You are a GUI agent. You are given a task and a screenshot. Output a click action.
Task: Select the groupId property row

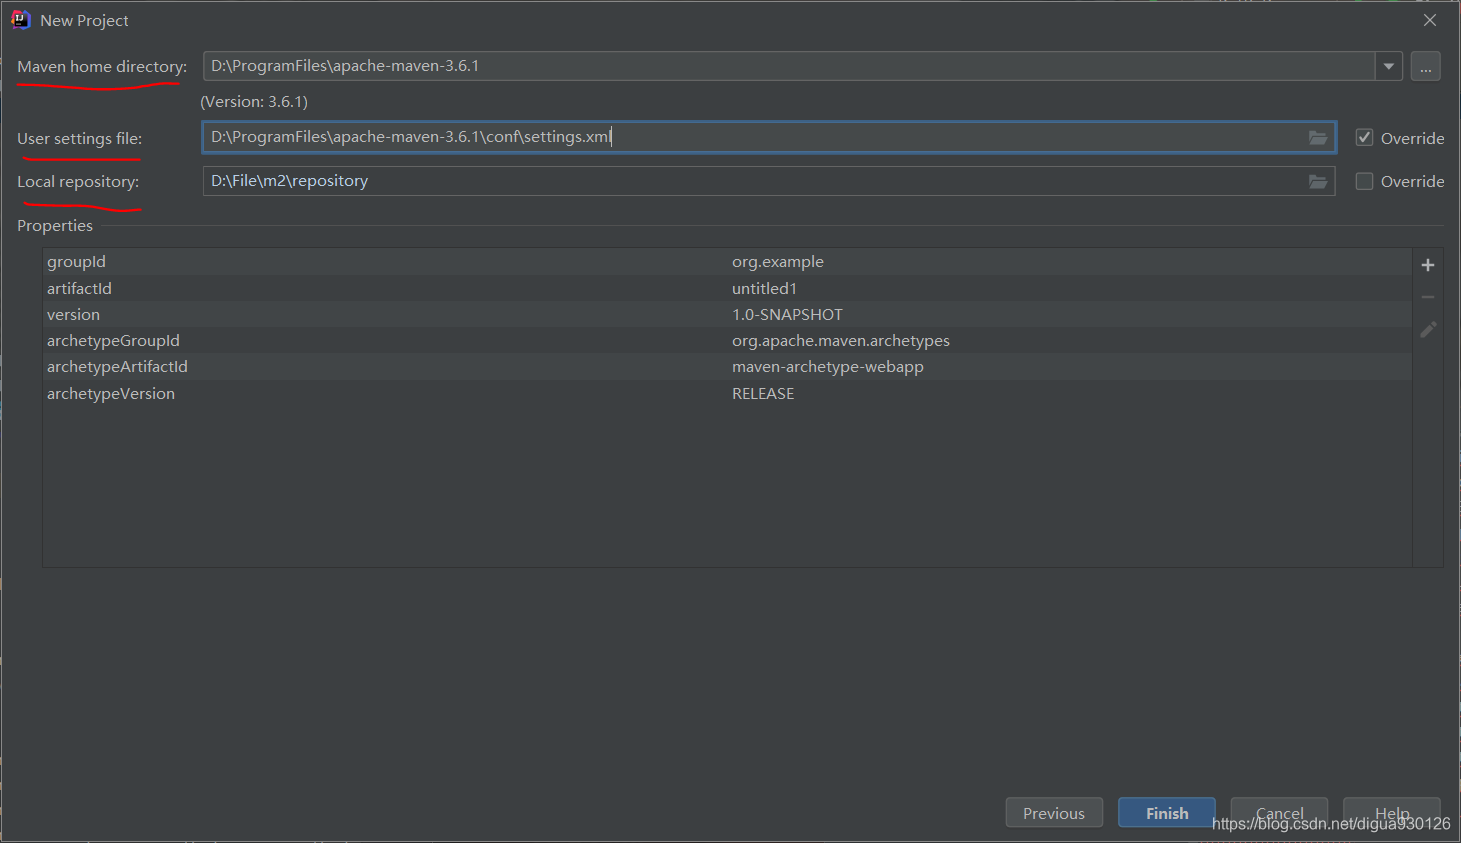727,262
